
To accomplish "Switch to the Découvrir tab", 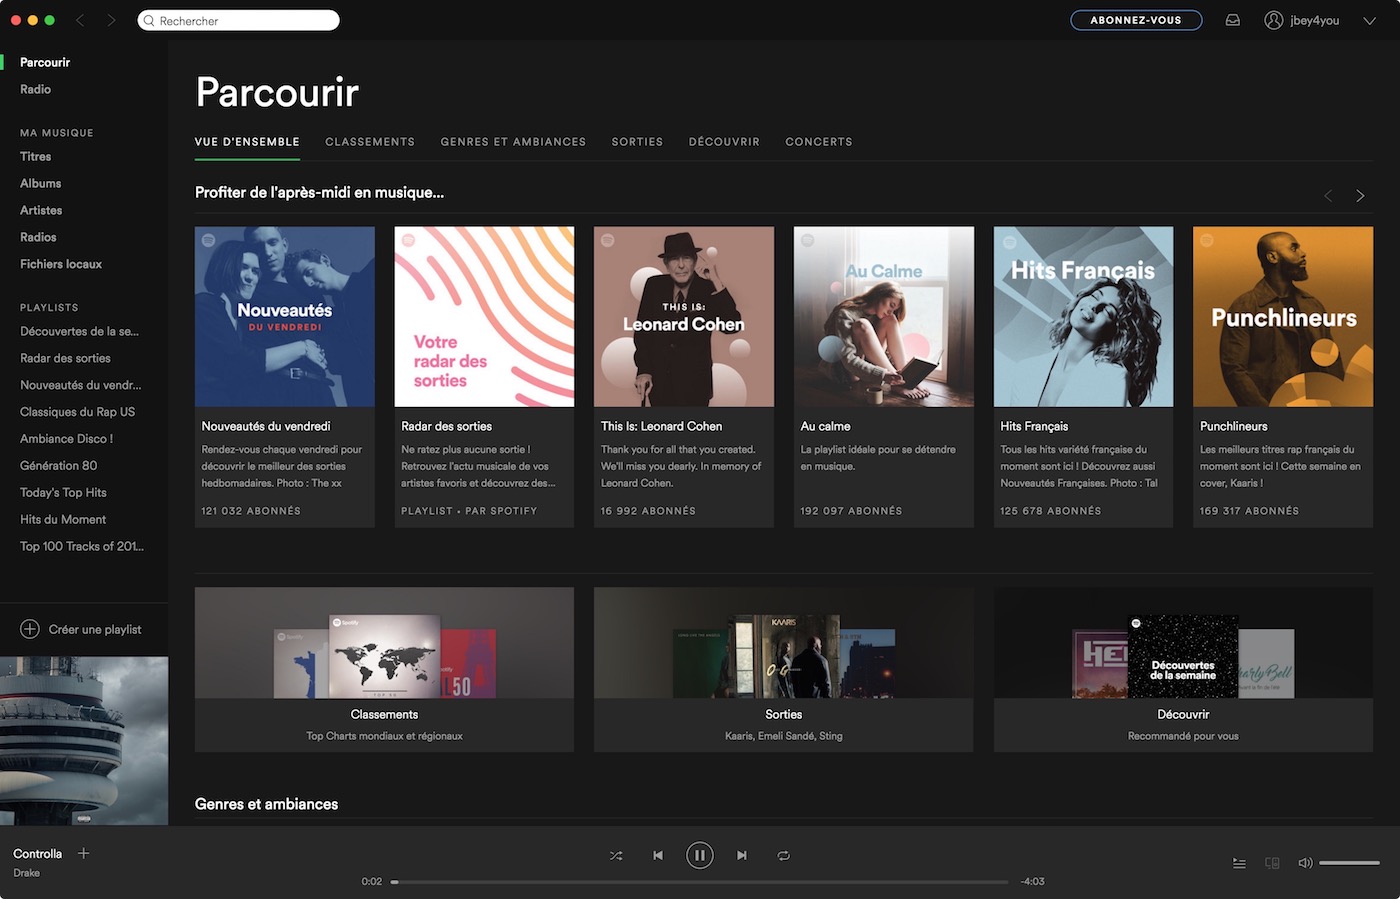I will click(724, 142).
